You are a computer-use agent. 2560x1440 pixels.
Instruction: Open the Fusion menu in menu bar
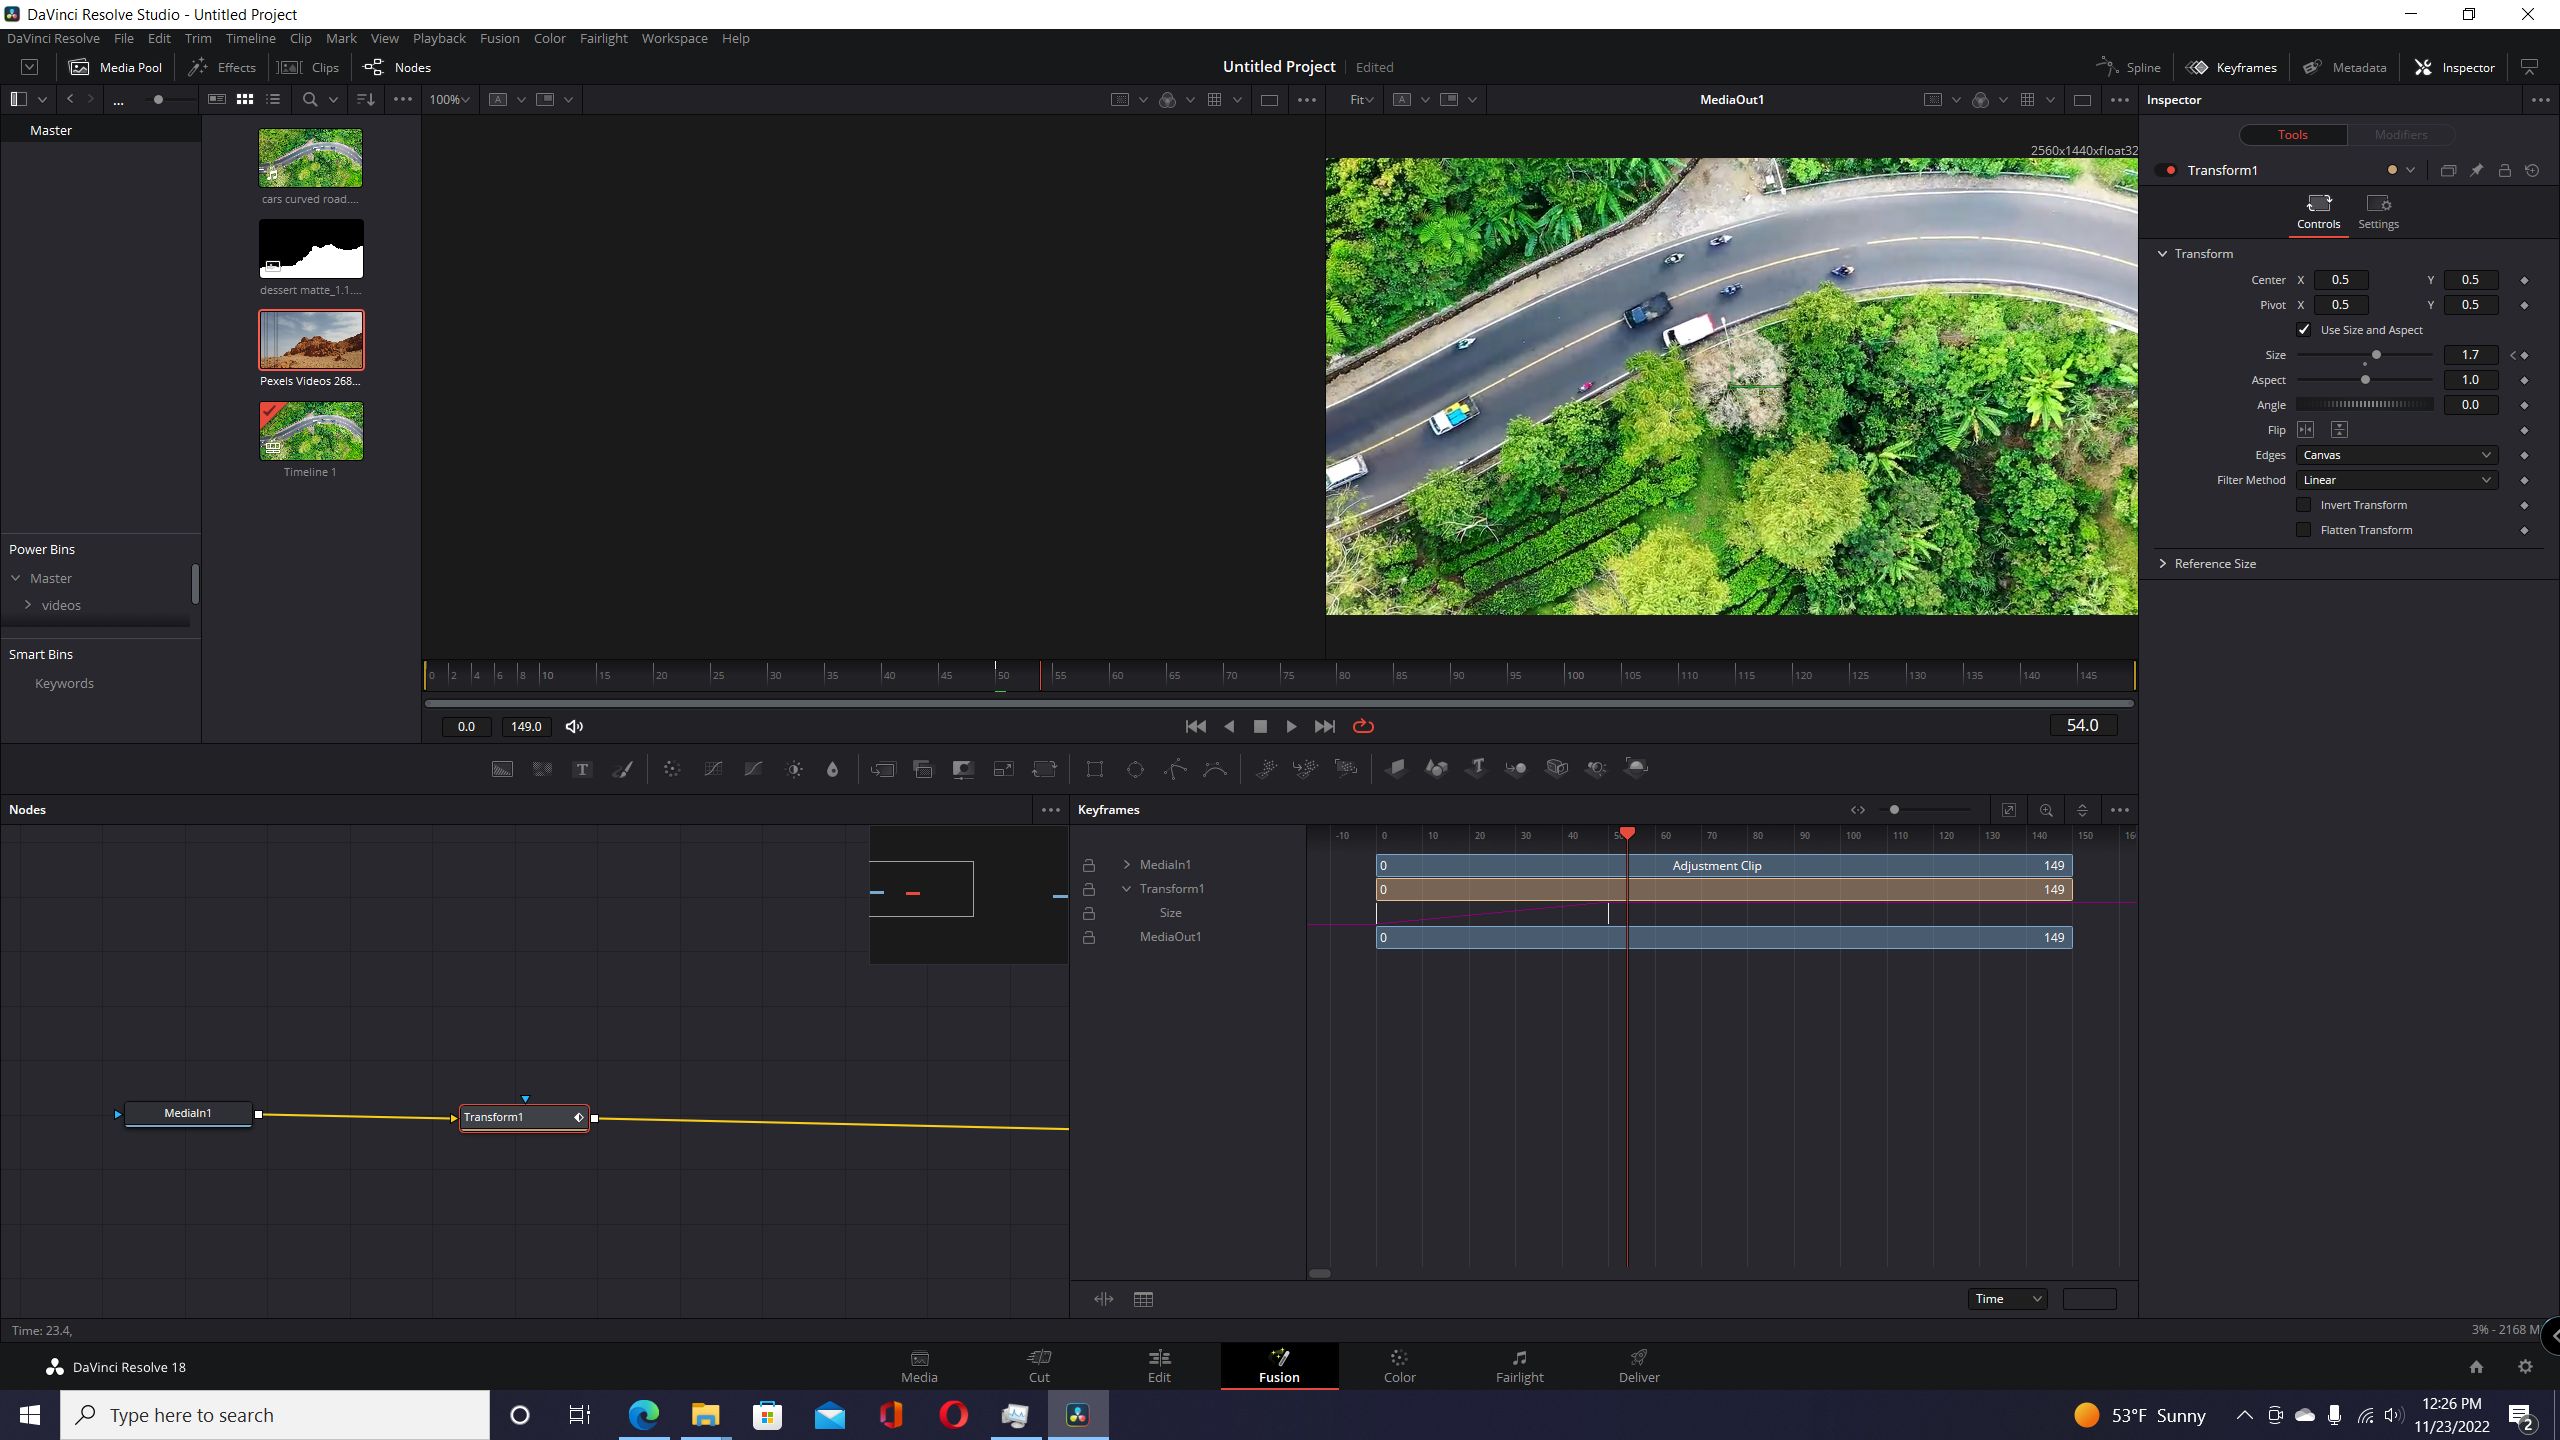click(499, 37)
